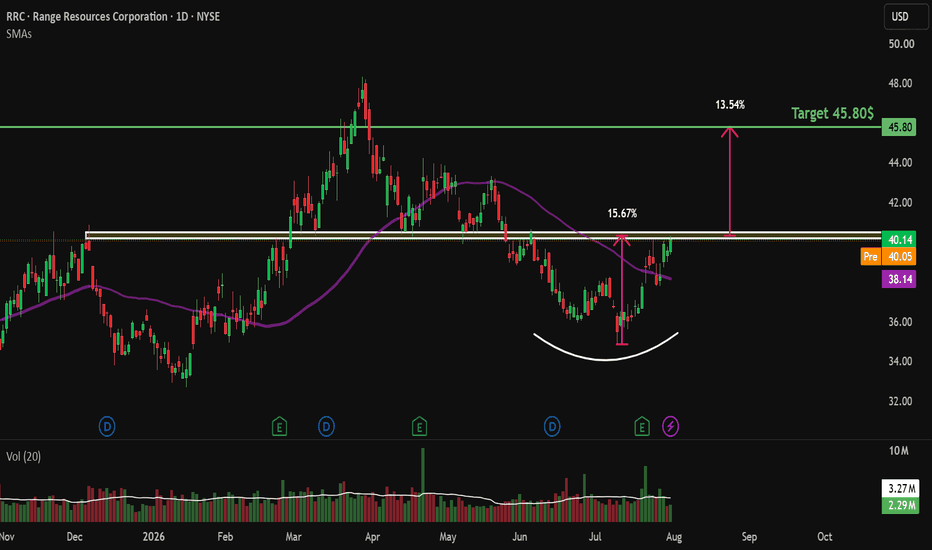932x550 pixels.
Task: Click the Sep label on time axis
Action: pyautogui.click(x=749, y=536)
